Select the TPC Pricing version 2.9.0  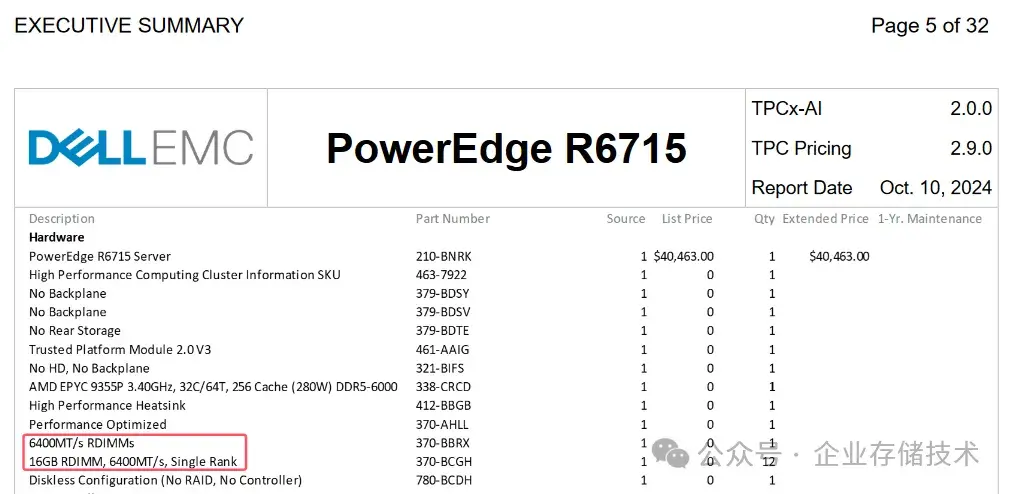click(x=971, y=148)
